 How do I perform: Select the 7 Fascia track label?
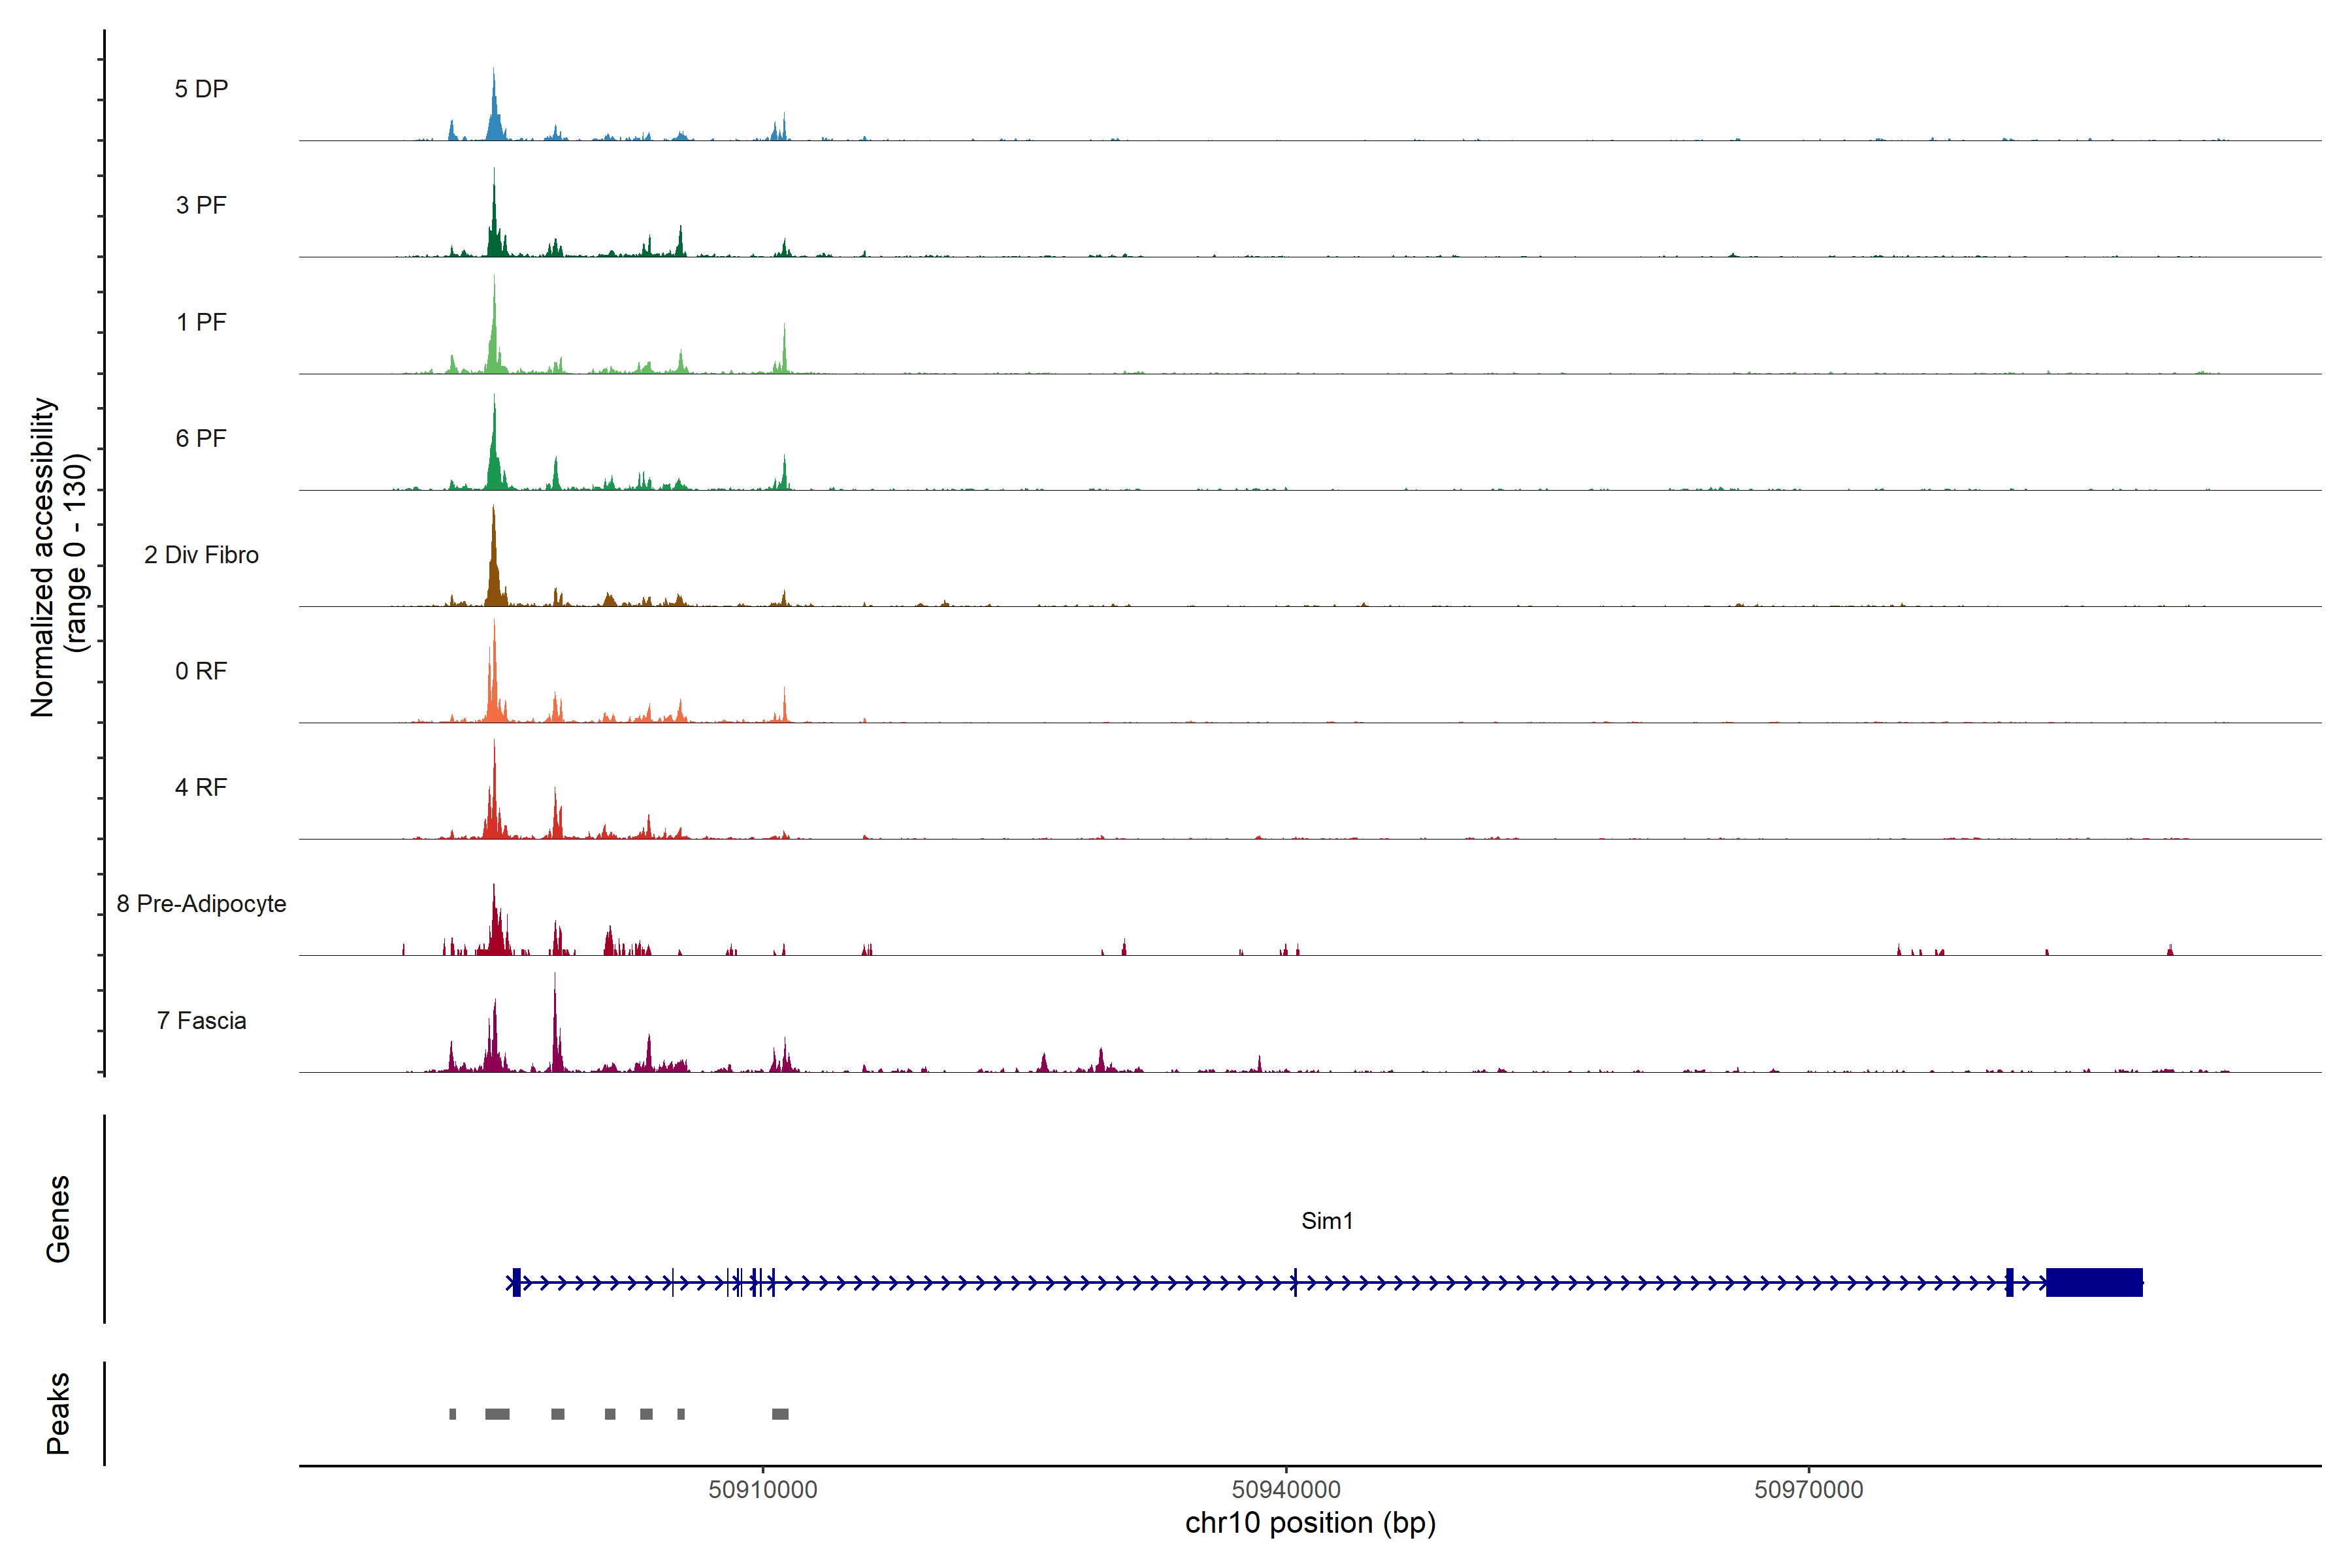[201, 1020]
